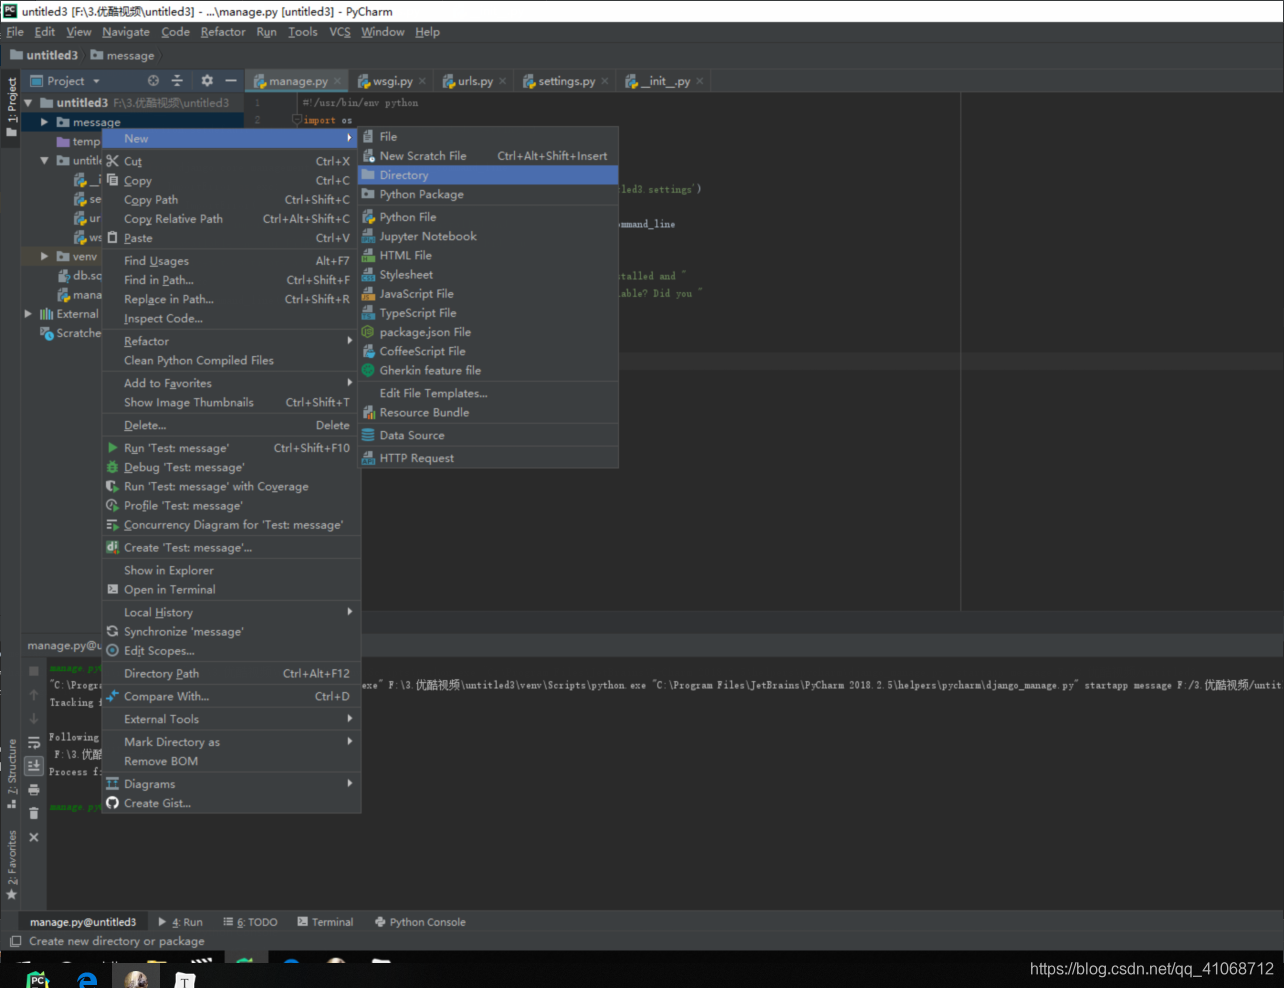This screenshot has width=1284, height=988.
Task: Switch to the settings.py editor tab
Action: click(x=566, y=81)
